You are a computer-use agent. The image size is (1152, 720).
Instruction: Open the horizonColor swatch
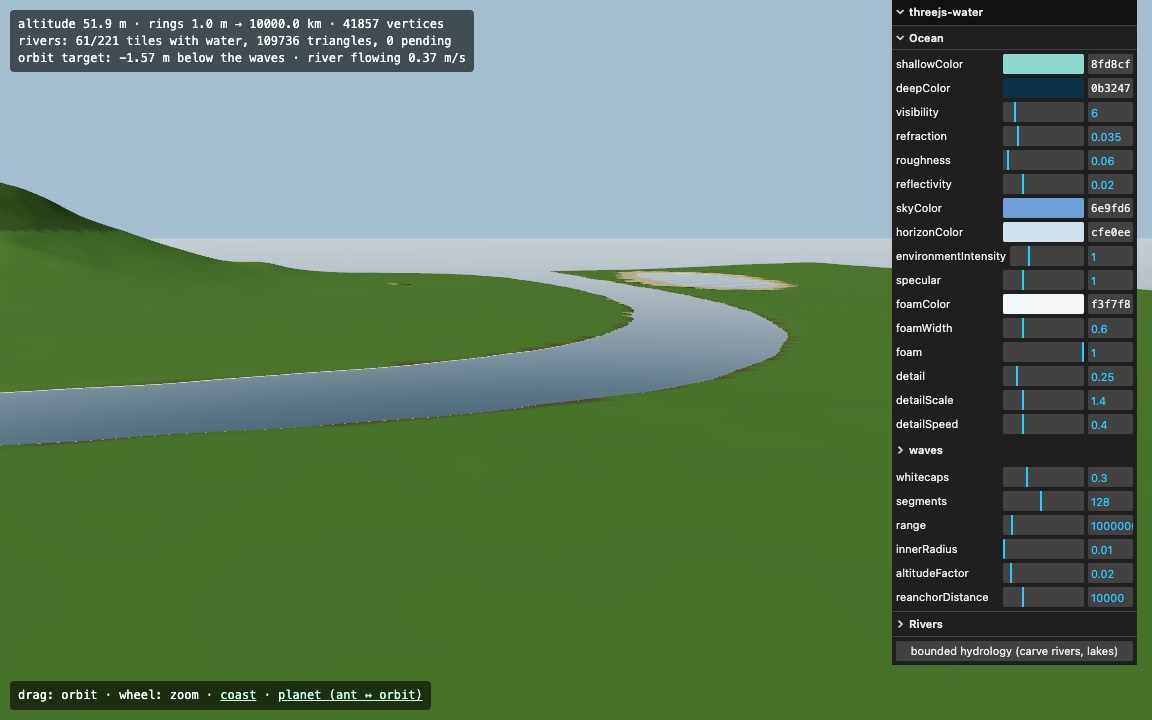pos(1043,232)
